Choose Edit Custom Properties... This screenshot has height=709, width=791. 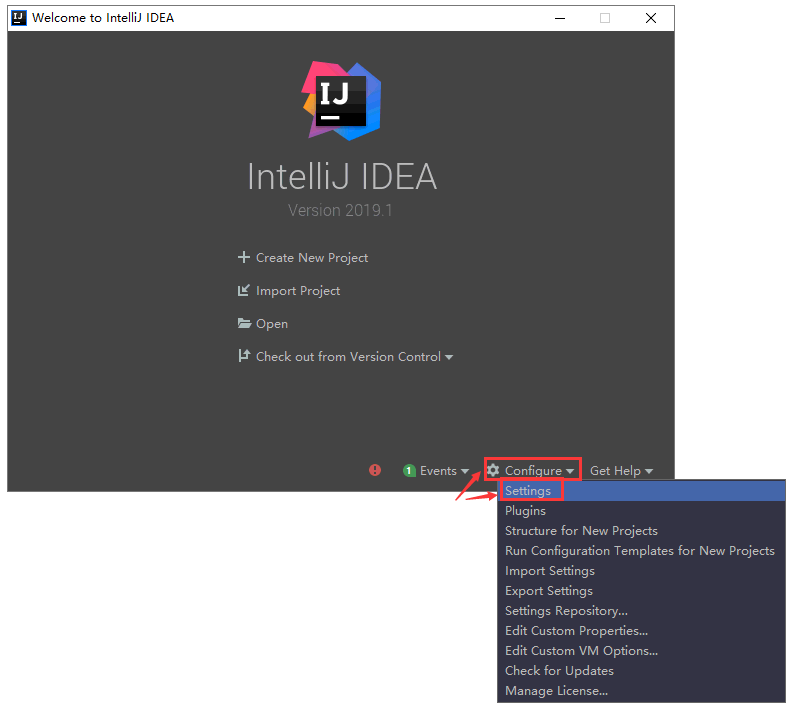pyautogui.click(x=641, y=631)
